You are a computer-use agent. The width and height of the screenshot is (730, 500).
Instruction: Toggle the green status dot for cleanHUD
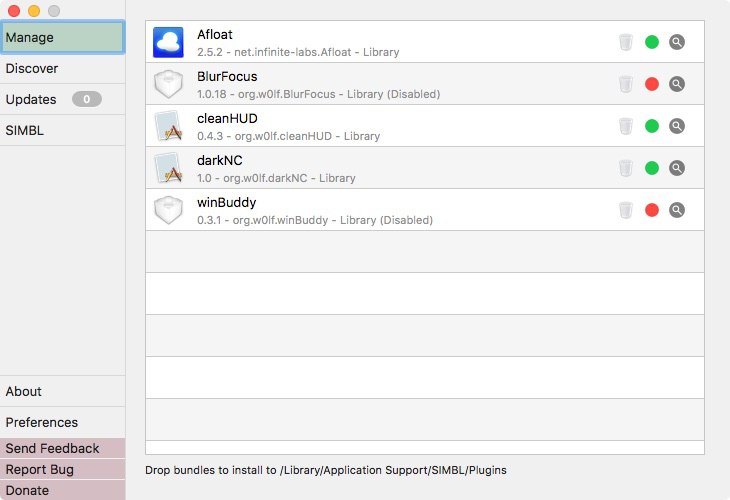(x=652, y=126)
